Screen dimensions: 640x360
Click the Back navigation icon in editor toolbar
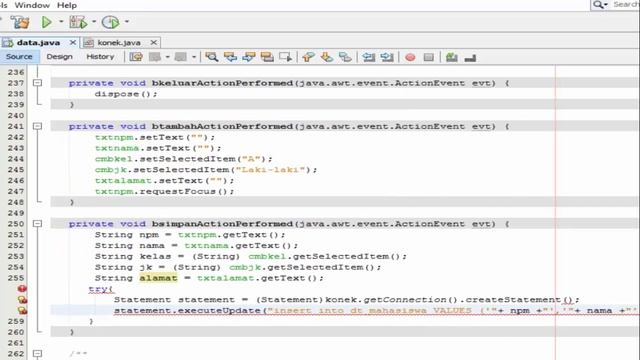point(155,57)
